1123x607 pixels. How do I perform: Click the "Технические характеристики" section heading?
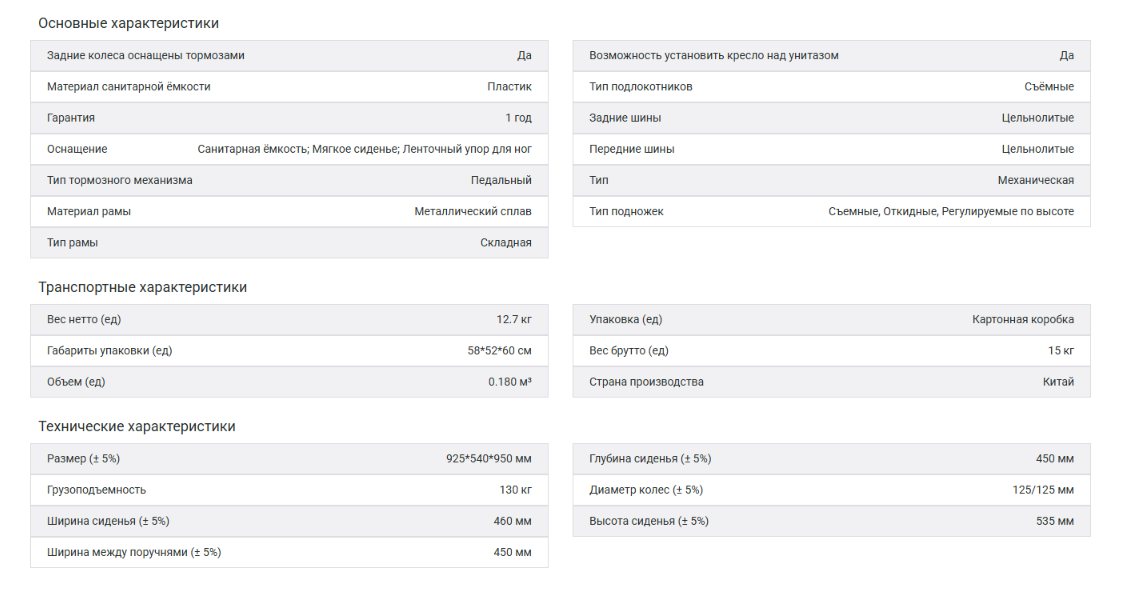coord(137,426)
